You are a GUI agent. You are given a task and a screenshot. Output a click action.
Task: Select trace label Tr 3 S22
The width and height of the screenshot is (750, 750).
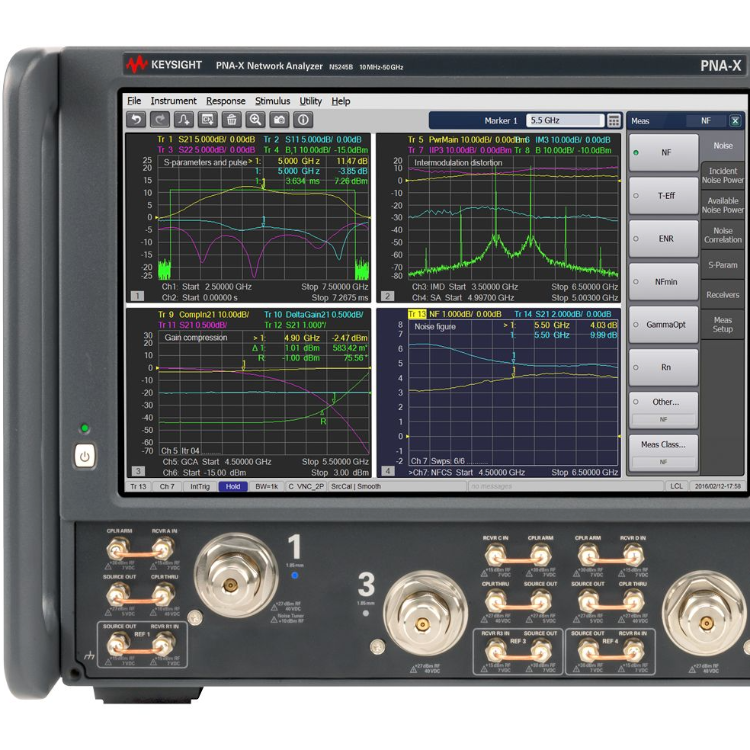pos(206,150)
